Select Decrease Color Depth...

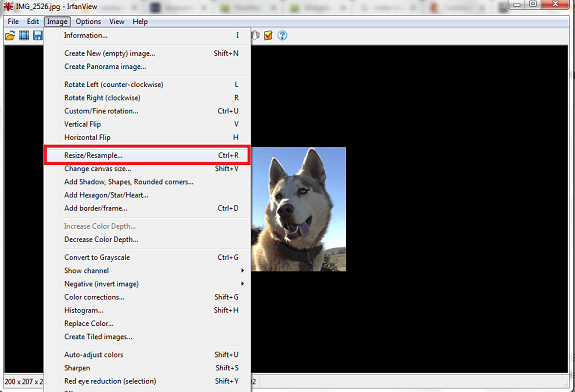pyautogui.click(x=147, y=239)
